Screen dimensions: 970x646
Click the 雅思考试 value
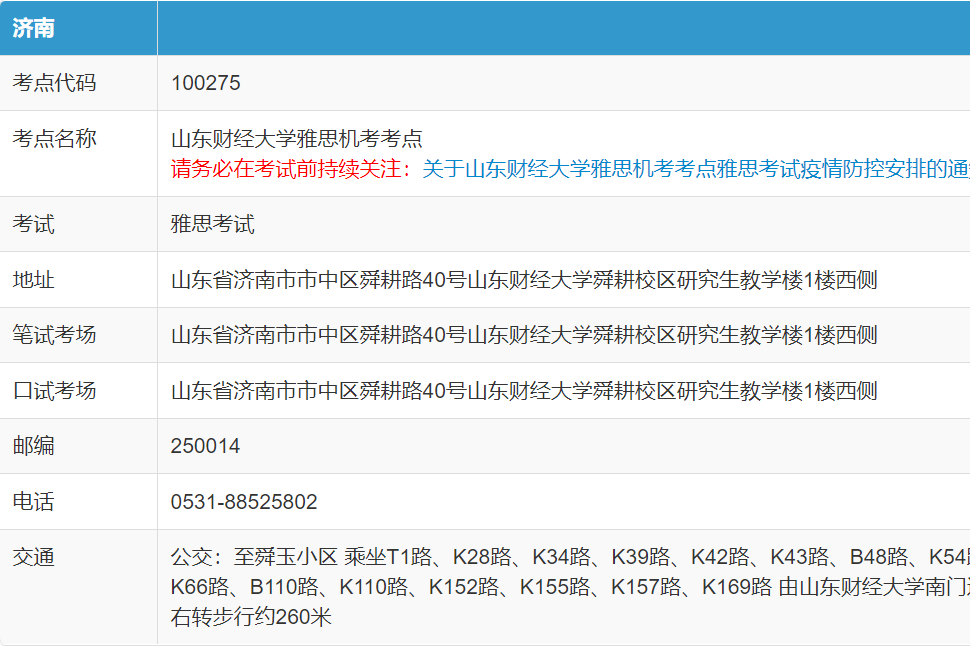pos(213,224)
